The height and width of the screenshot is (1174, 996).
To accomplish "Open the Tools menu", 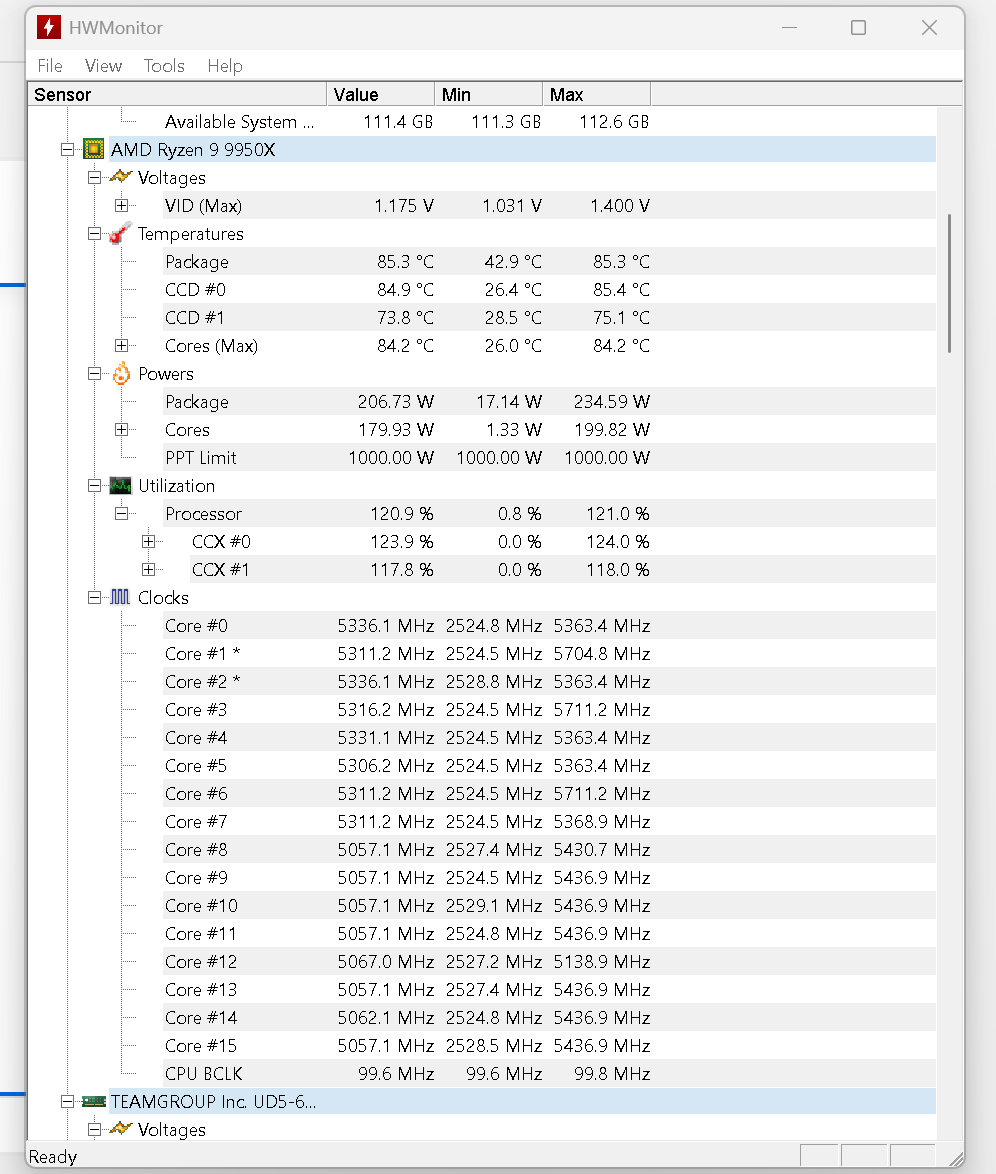I will pyautogui.click(x=164, y=66).
